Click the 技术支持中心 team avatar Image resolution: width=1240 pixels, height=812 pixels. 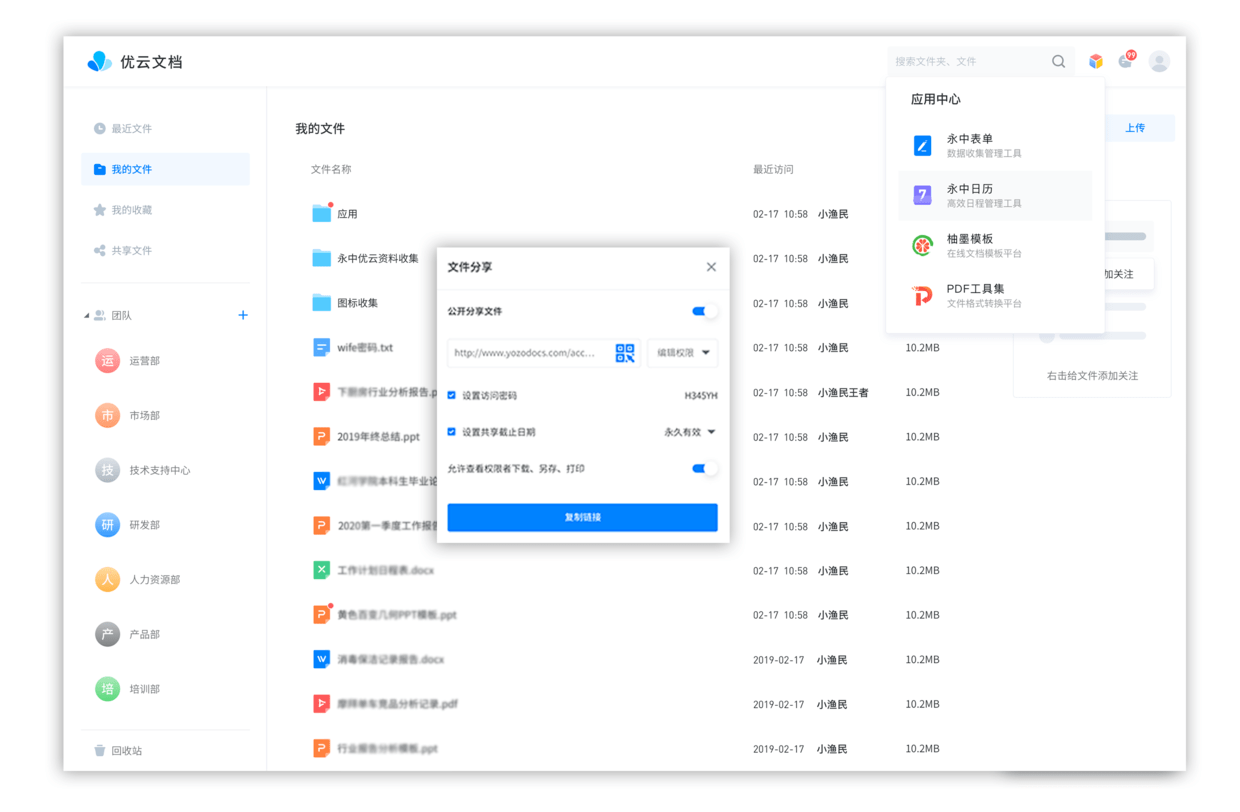point(107,470)
